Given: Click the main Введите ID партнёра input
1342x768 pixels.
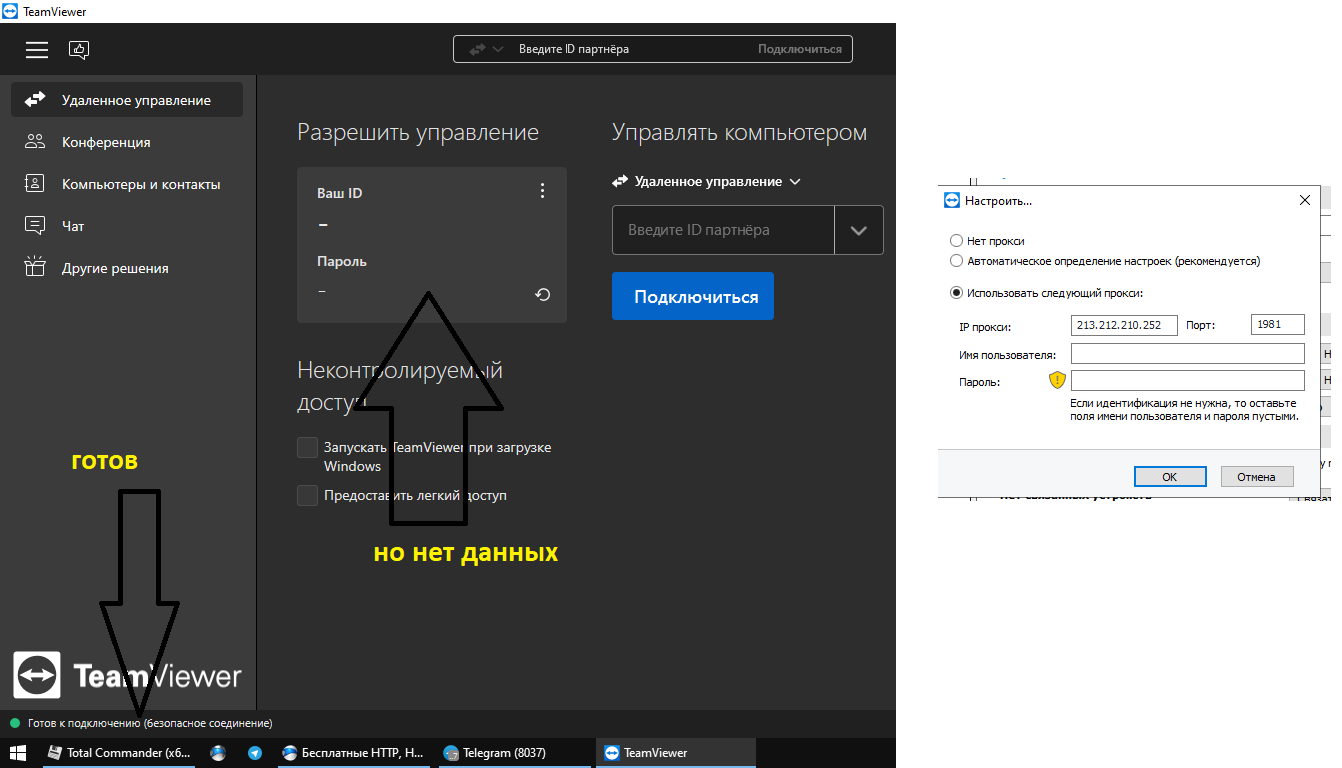Looking at the screenshot, I should [x=723, y=230].
